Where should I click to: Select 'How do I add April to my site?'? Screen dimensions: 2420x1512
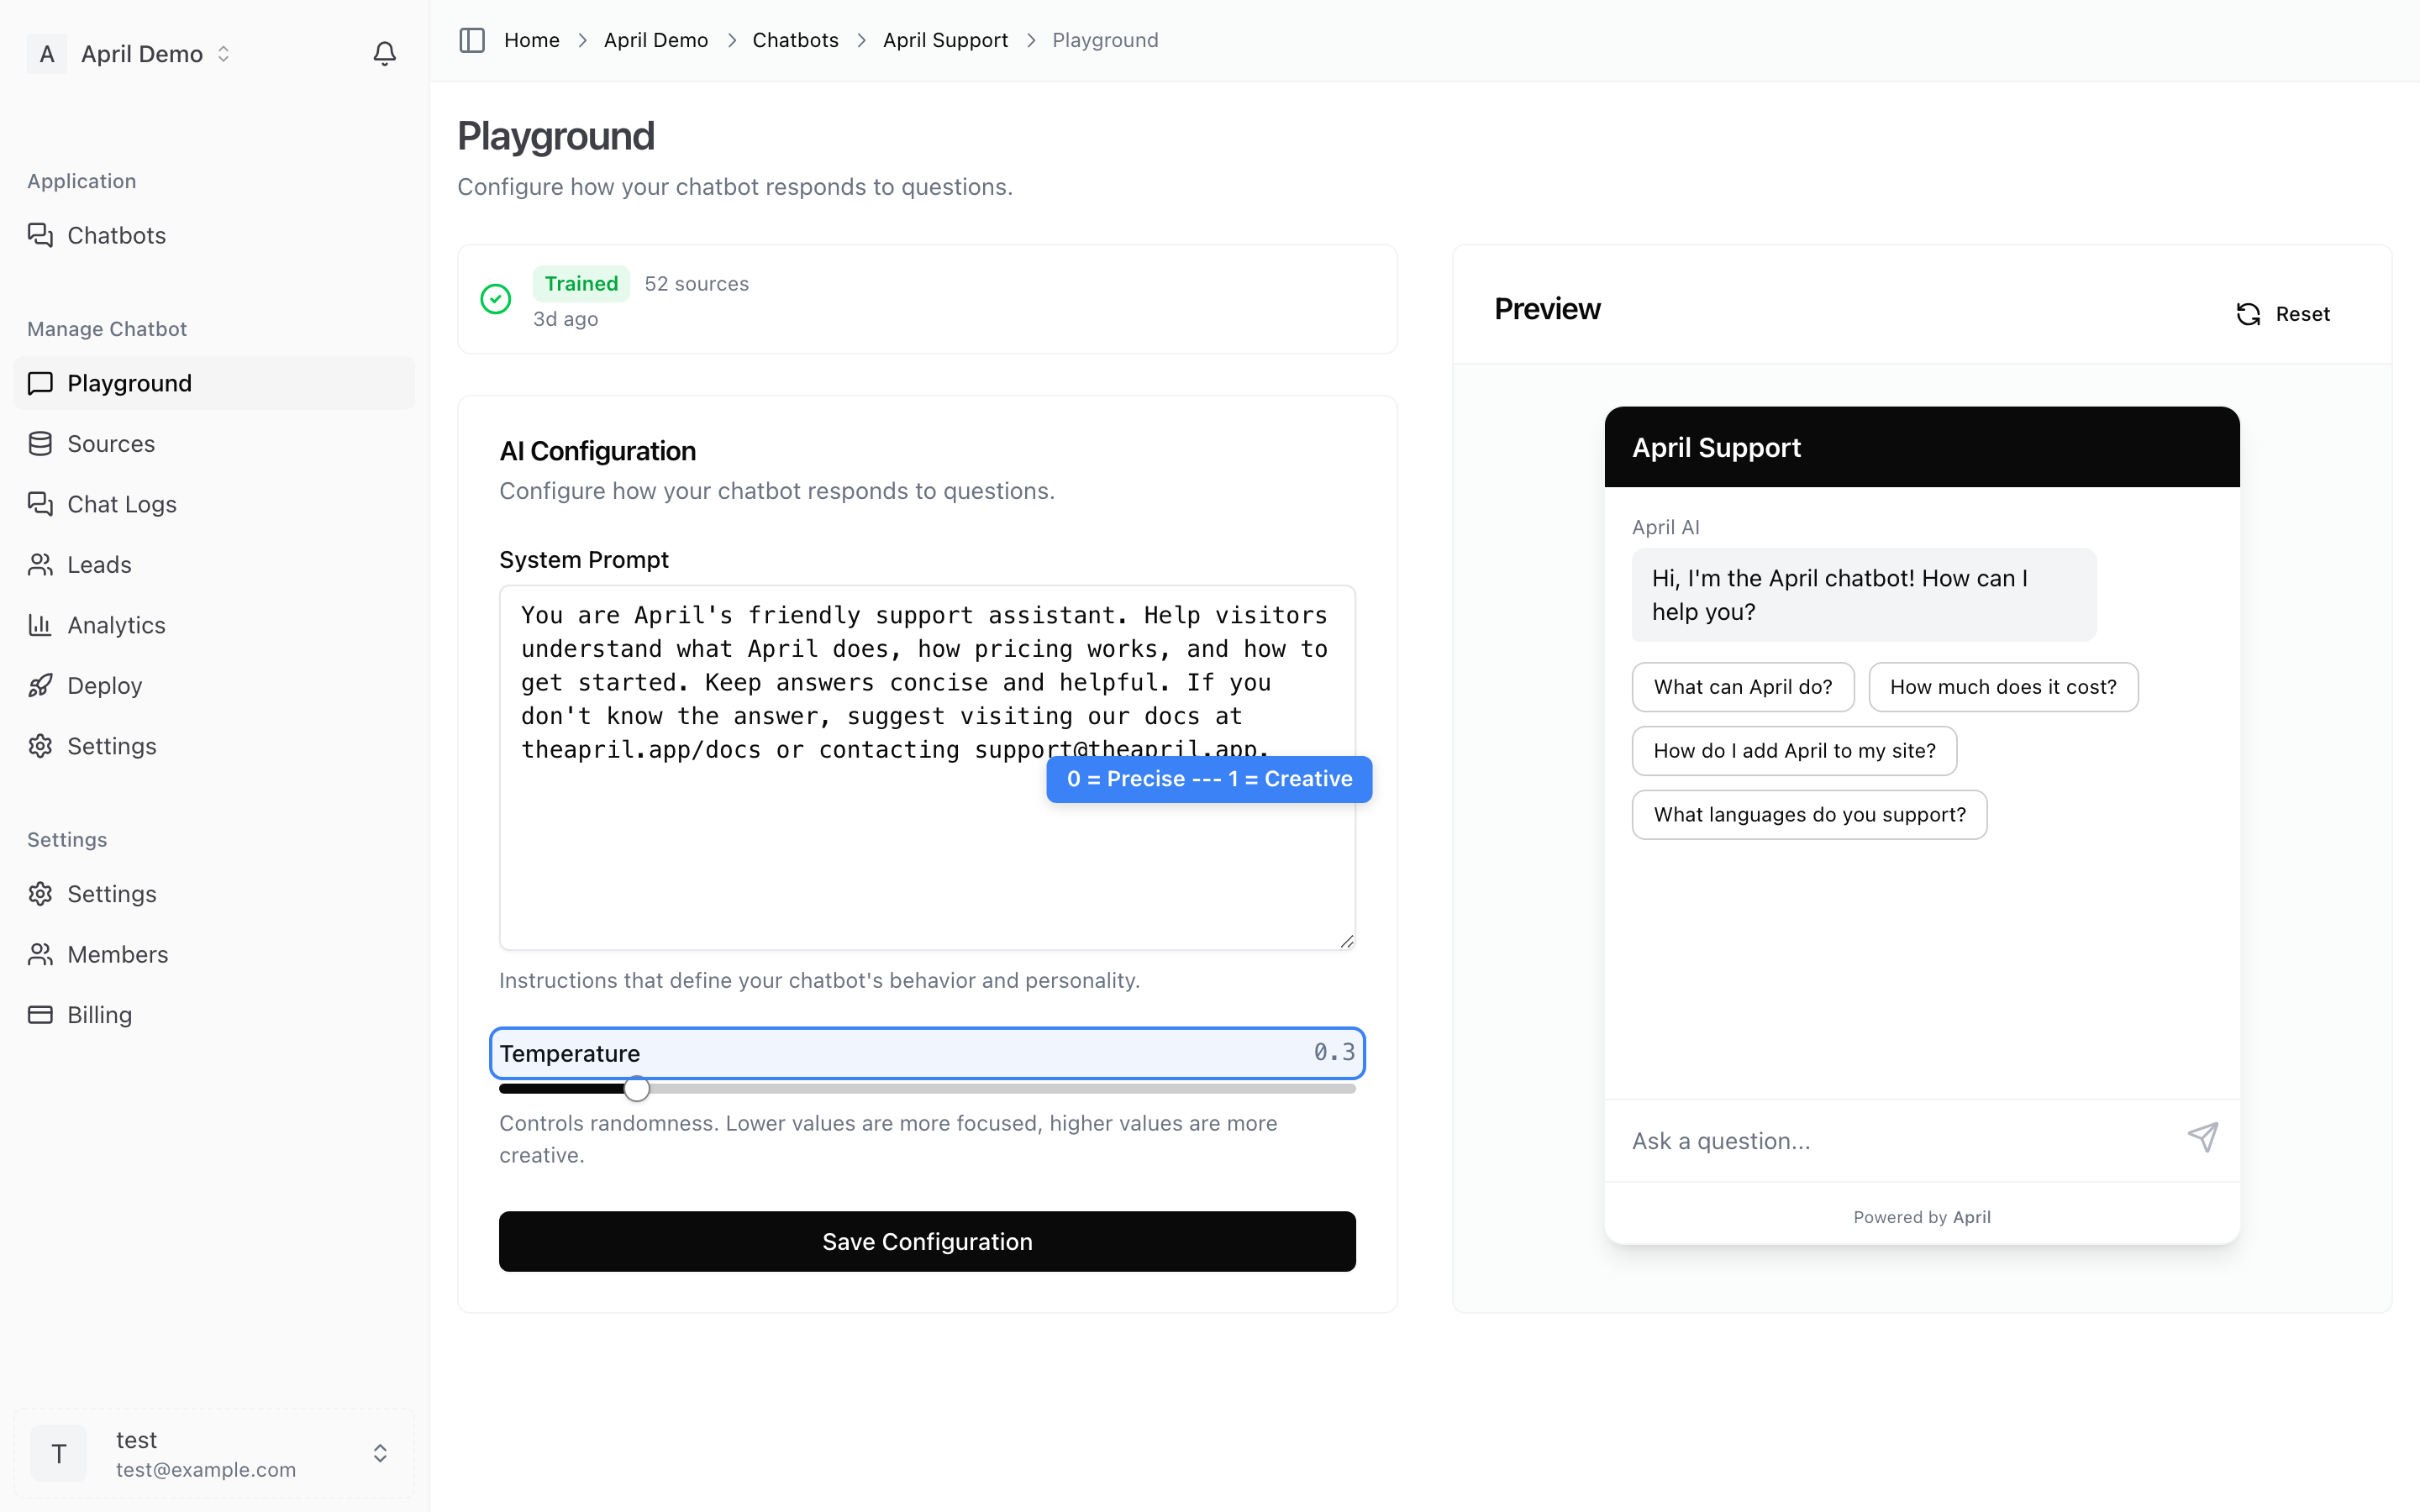pyautogui.click(x=1794, y=751)
